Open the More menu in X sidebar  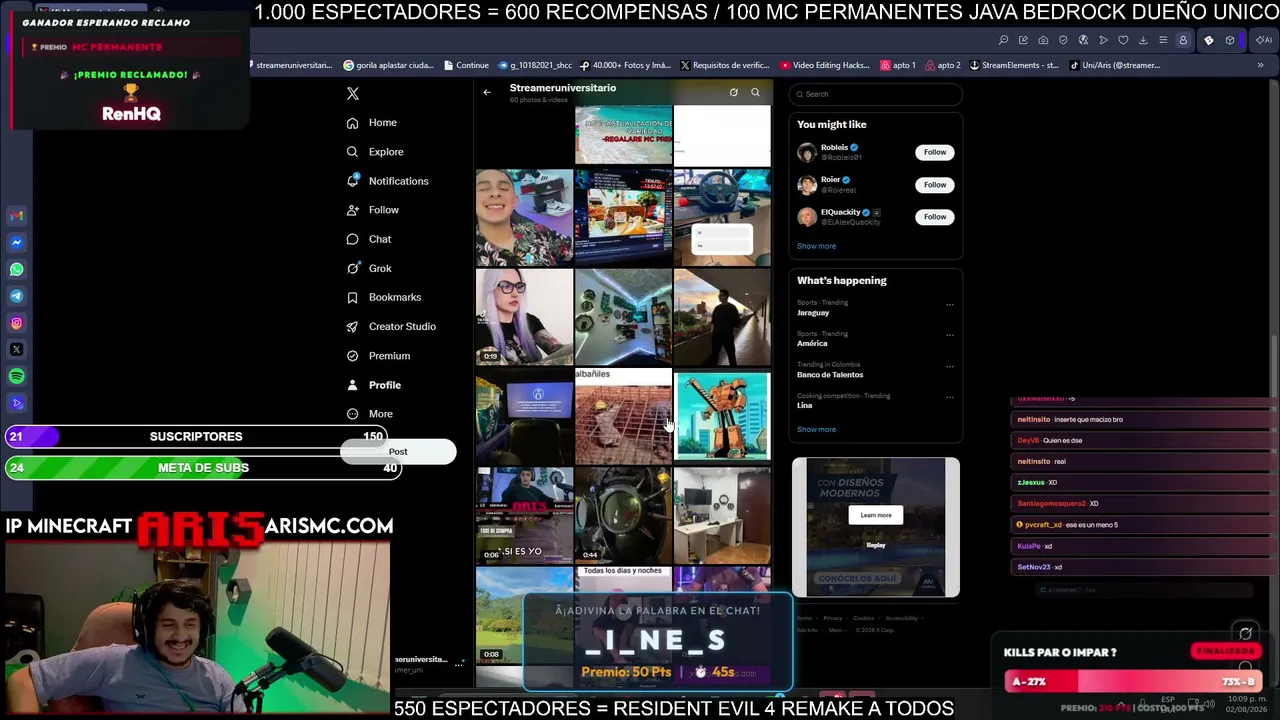pos(370,414)
